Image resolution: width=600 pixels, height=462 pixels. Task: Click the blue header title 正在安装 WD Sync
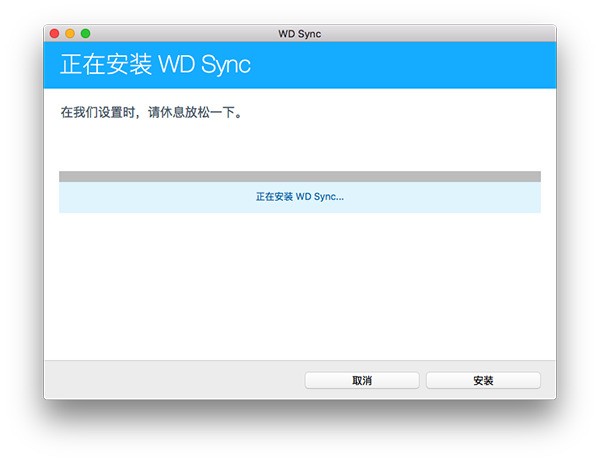tap(155, 65)
